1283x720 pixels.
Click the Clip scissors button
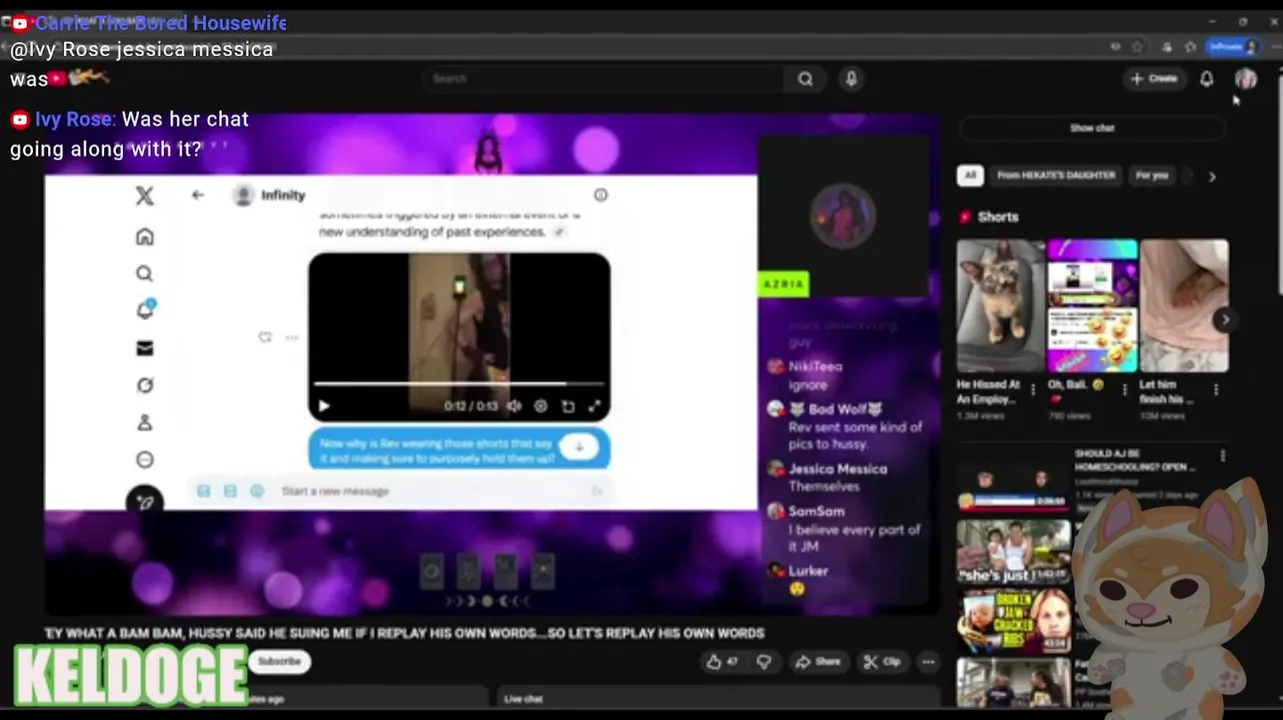coord(882,662)
